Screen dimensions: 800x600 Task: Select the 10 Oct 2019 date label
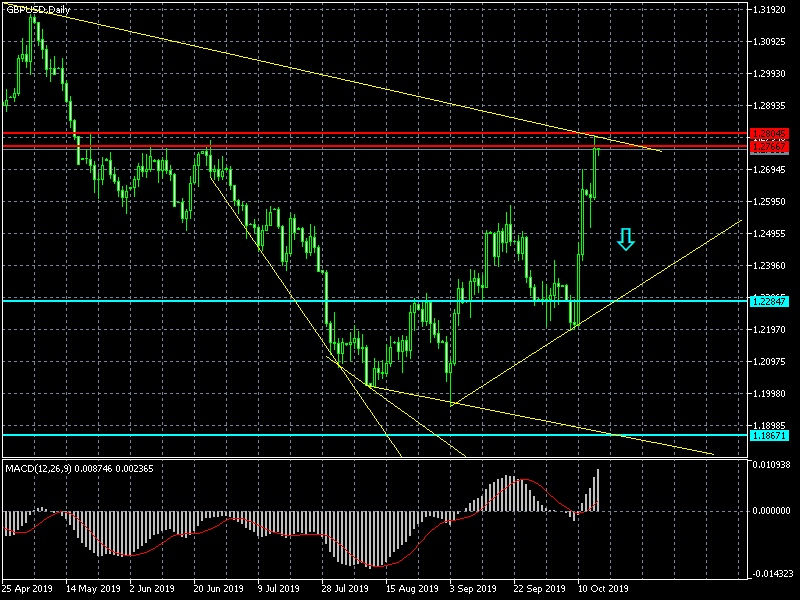[603, 589]
